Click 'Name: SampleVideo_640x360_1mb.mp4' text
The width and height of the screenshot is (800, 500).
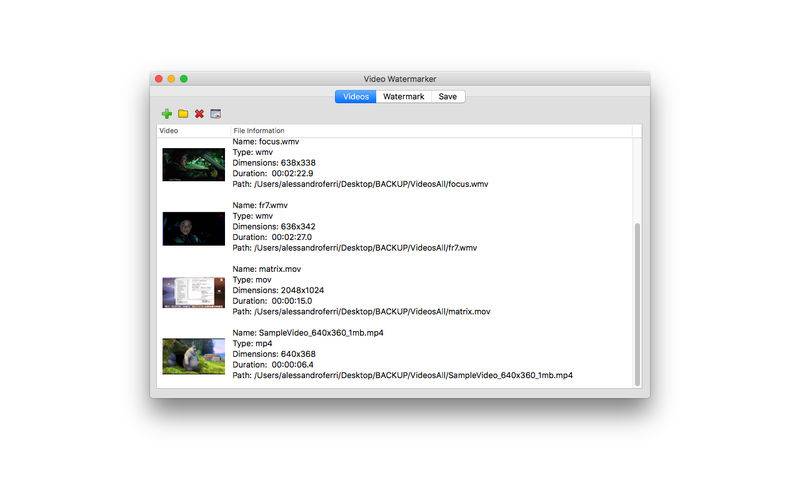point(308,333)
